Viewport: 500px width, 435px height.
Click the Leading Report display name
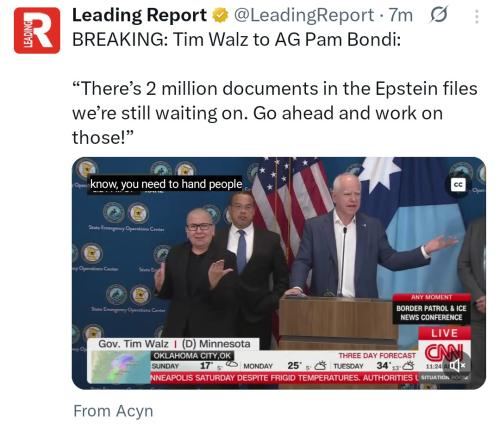[139, 15]
